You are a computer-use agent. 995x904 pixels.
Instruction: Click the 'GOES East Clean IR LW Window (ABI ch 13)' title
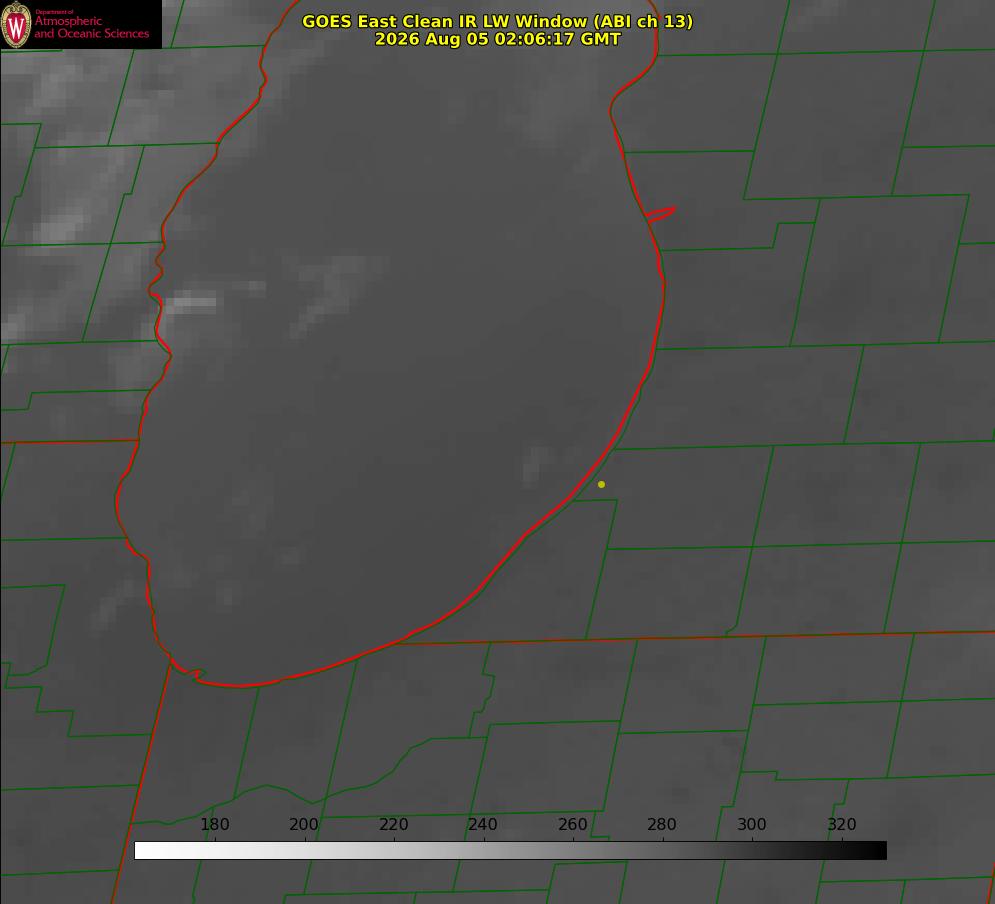coord(498,21)
